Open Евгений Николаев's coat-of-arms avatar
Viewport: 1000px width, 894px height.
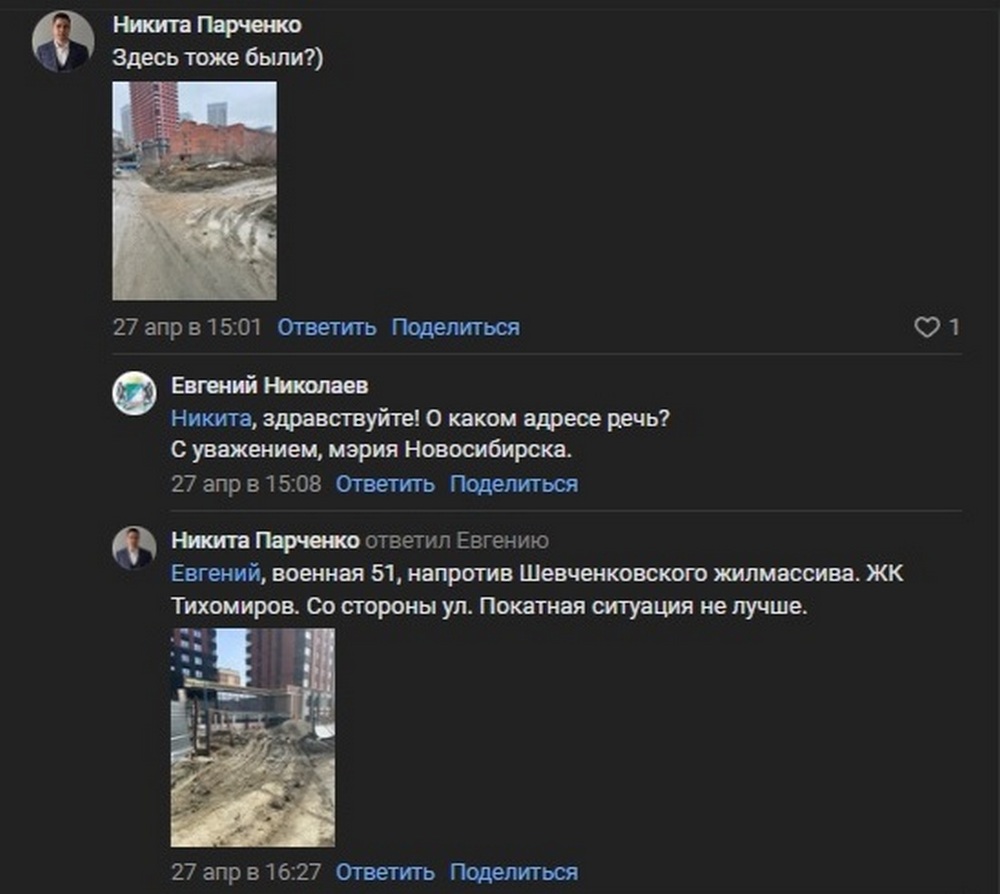coord(134,393)
